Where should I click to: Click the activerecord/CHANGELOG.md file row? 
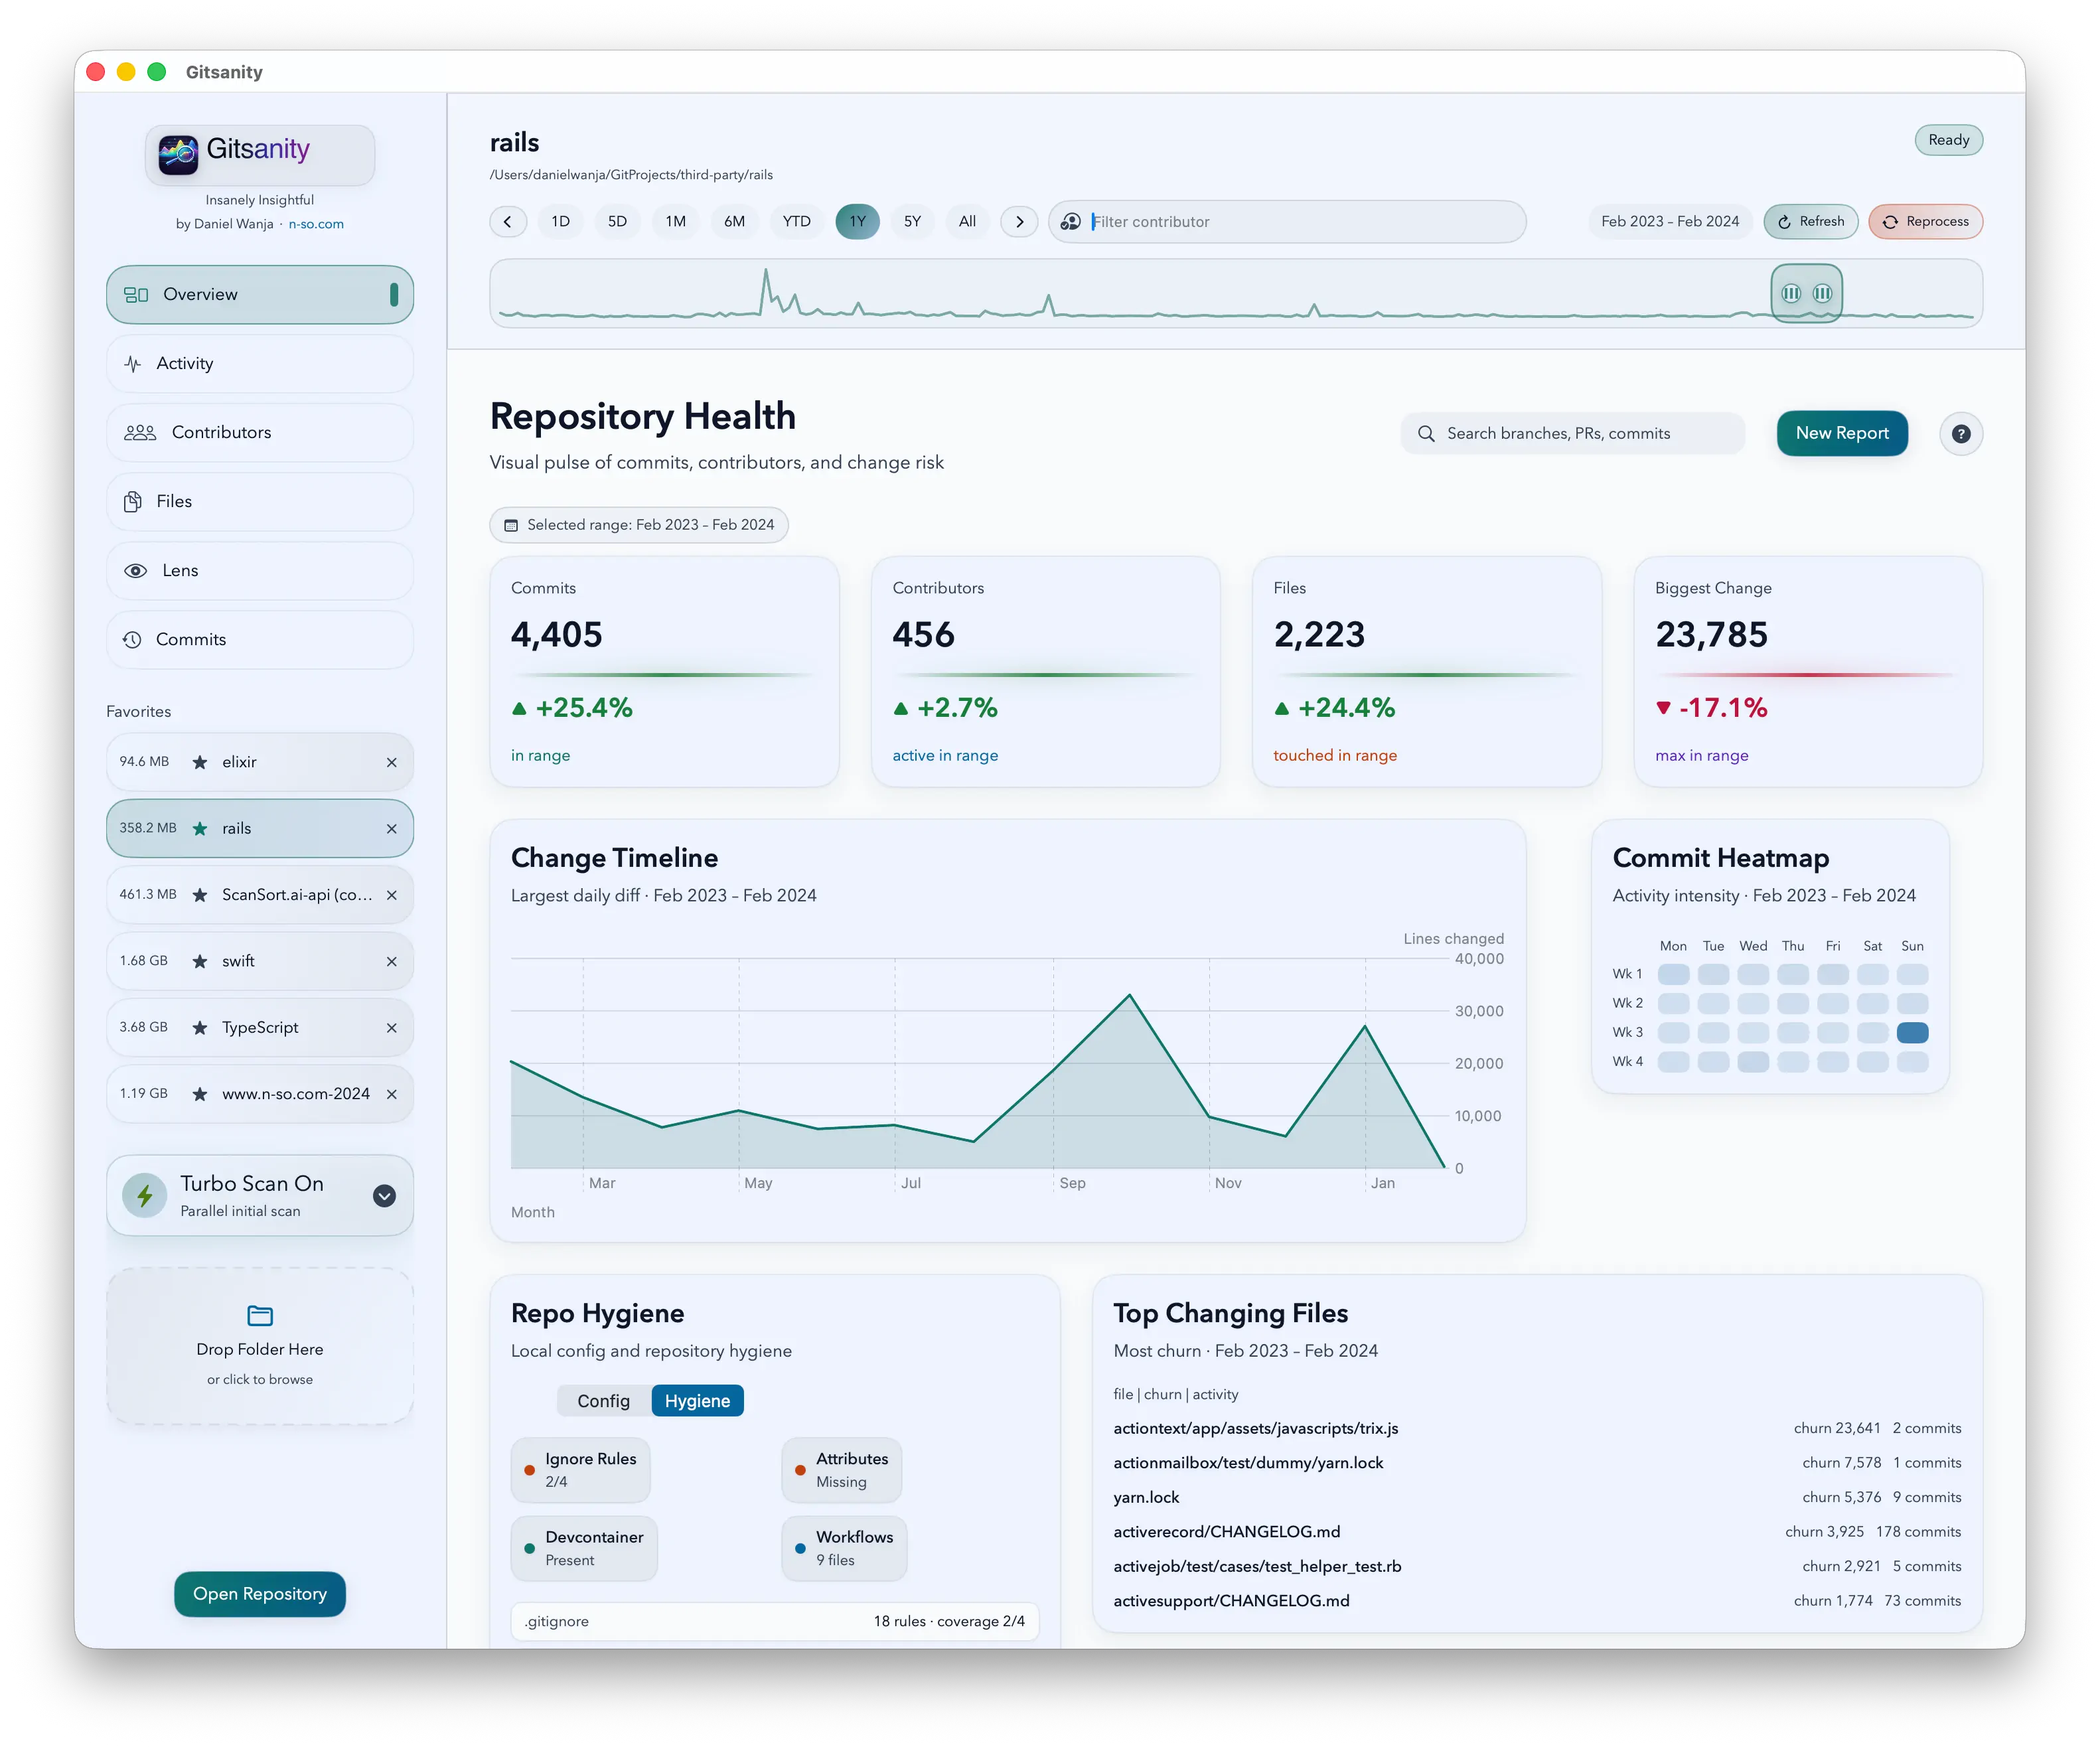pyautogui.click(x=1537, y=1533)
